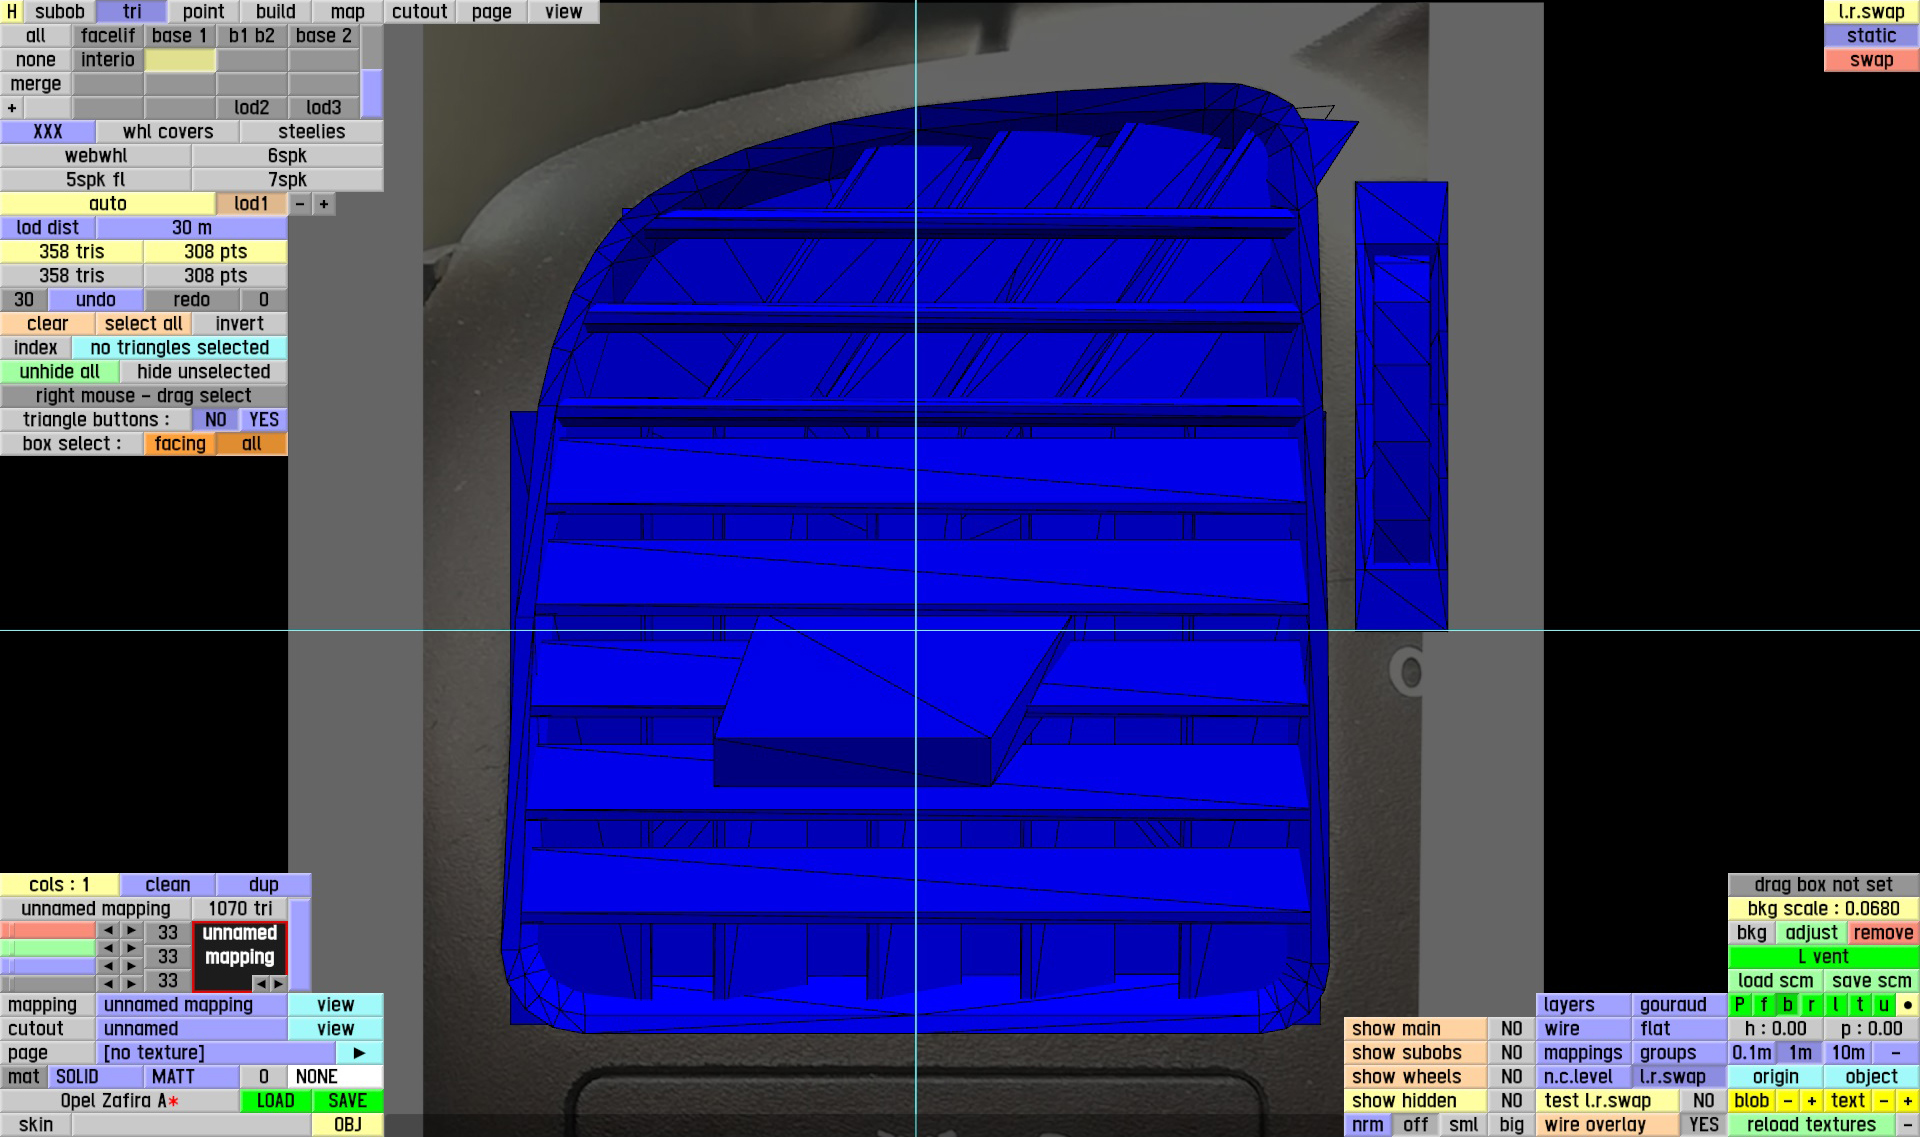Adjust the red color slider
The width and height of the screenshot is (1920, 1137).
point(48,931)
